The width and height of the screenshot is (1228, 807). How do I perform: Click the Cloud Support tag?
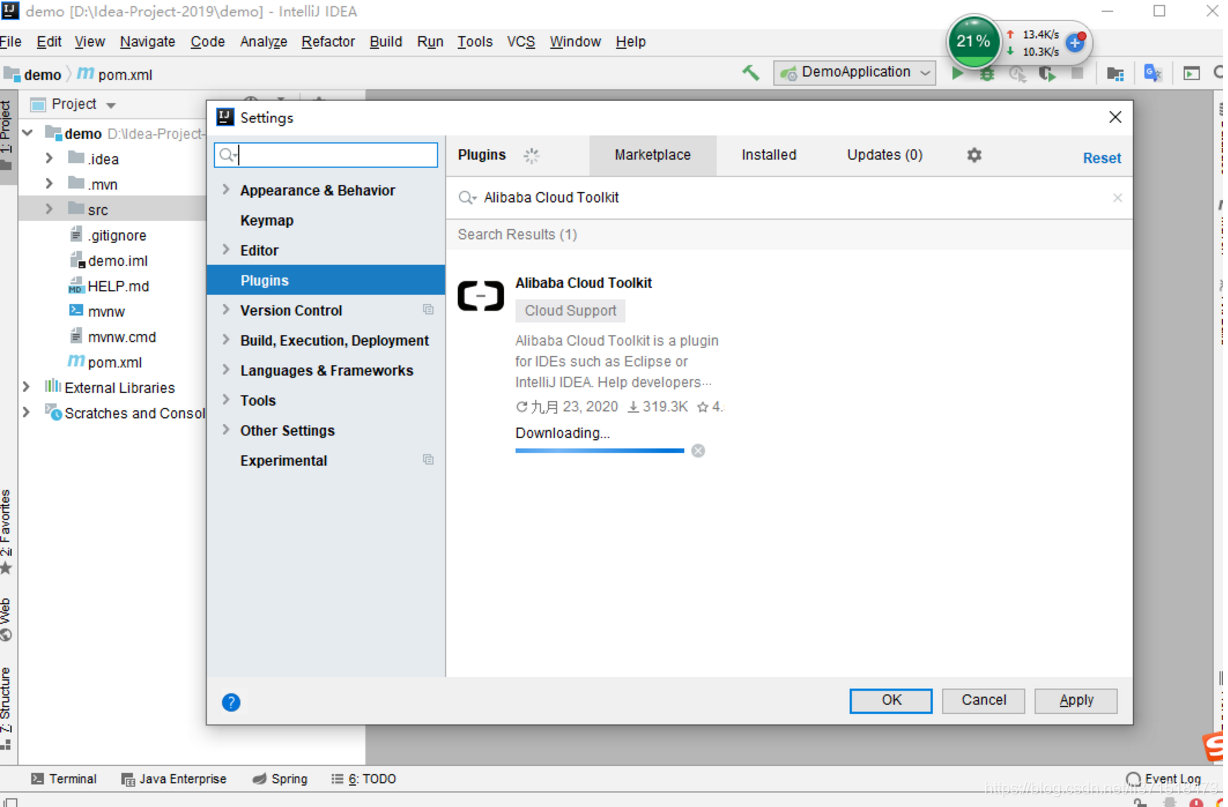click(x=571, y=311)
